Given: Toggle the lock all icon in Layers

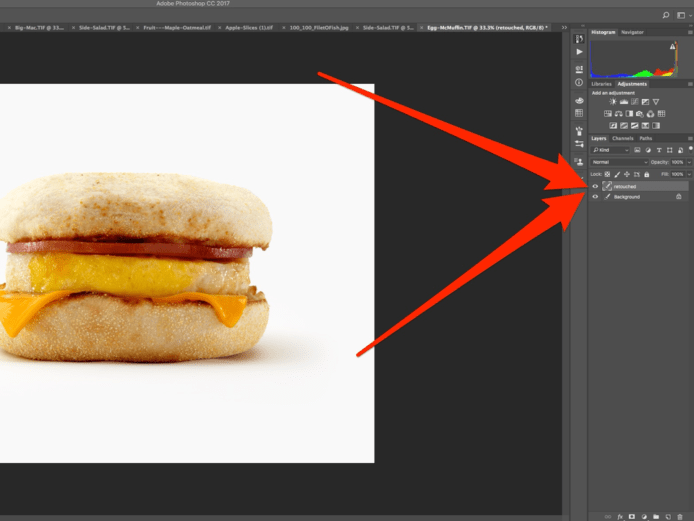Looking at the screenshot, I should point(646,174).
